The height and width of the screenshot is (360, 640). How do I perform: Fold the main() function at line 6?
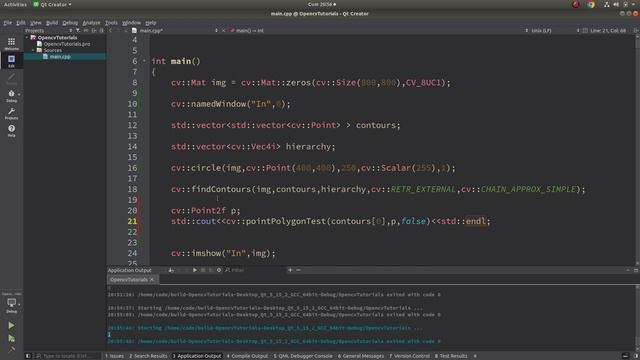[x=144, y=61]
